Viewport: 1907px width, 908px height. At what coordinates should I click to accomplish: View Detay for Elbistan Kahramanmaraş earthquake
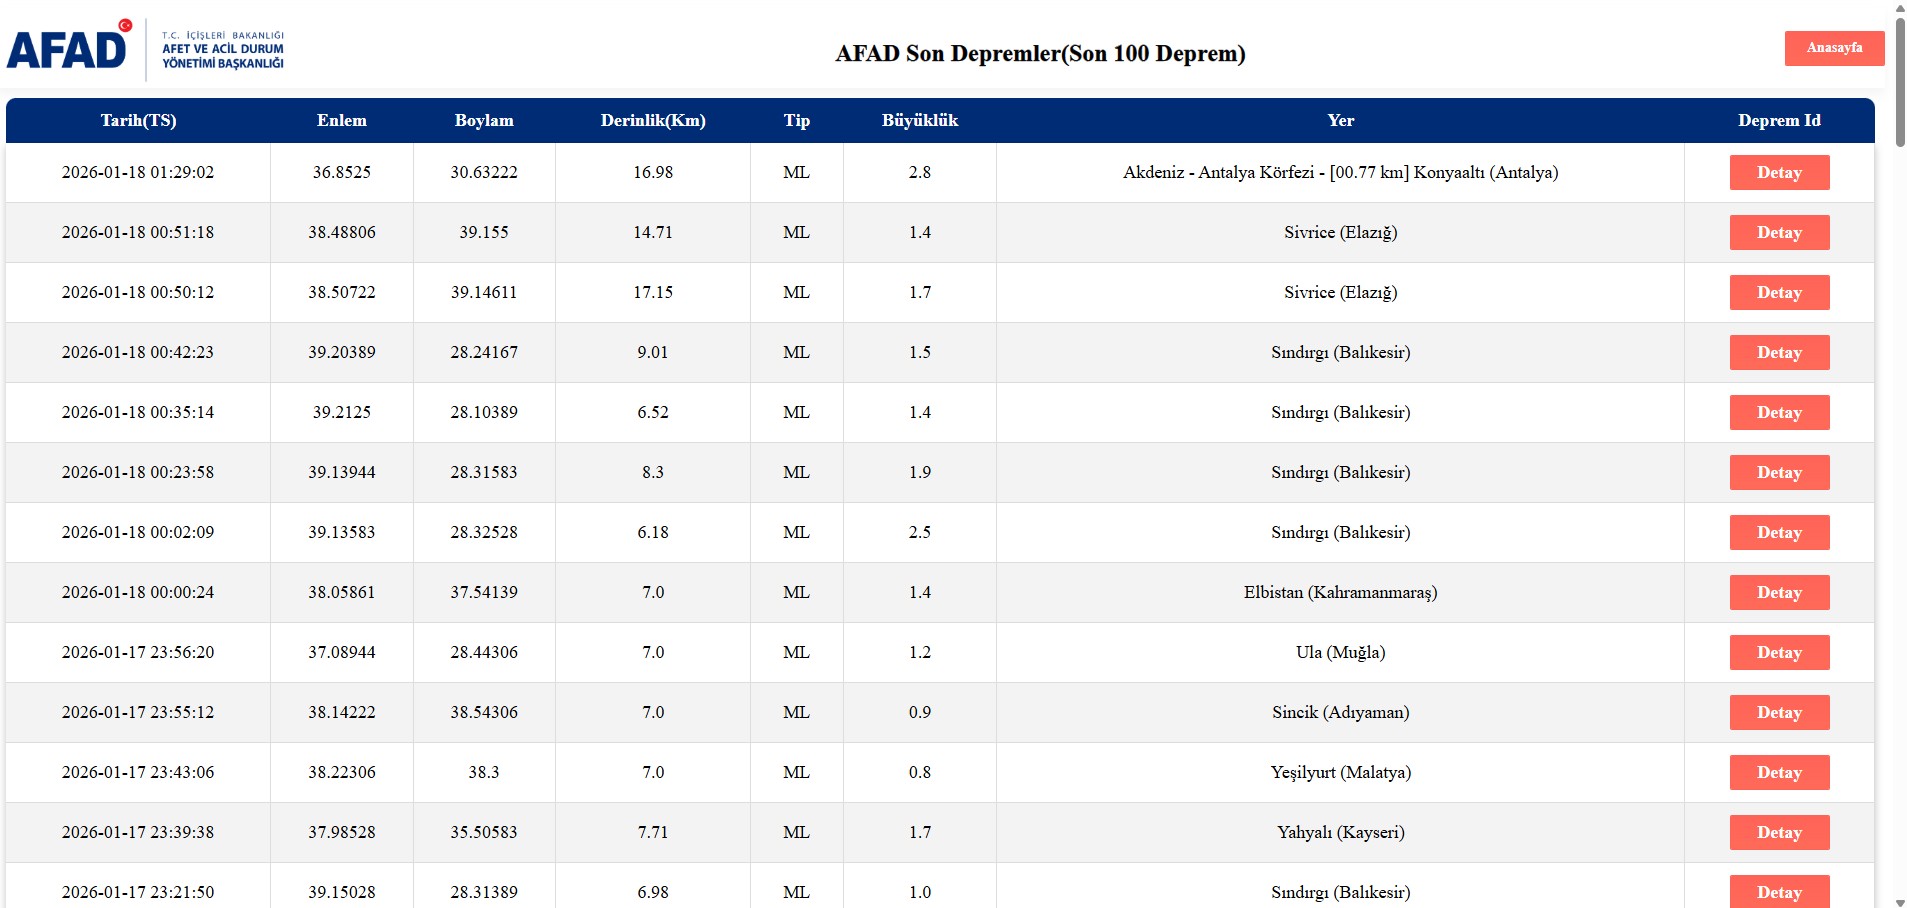(1779, 592)
